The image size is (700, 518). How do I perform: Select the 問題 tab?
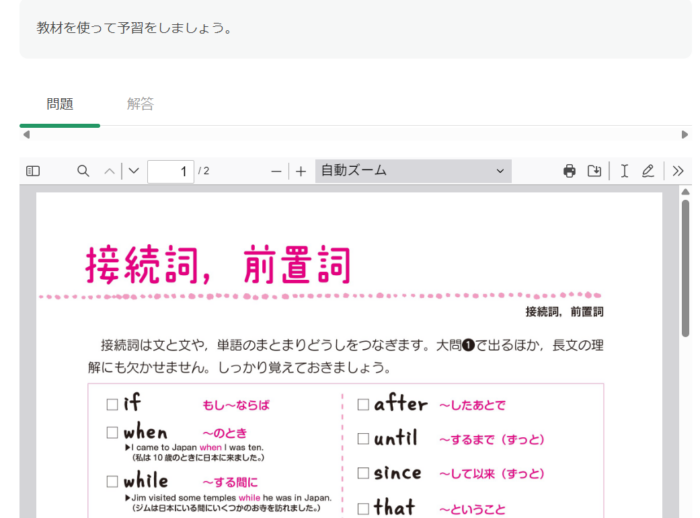(60, 104)
